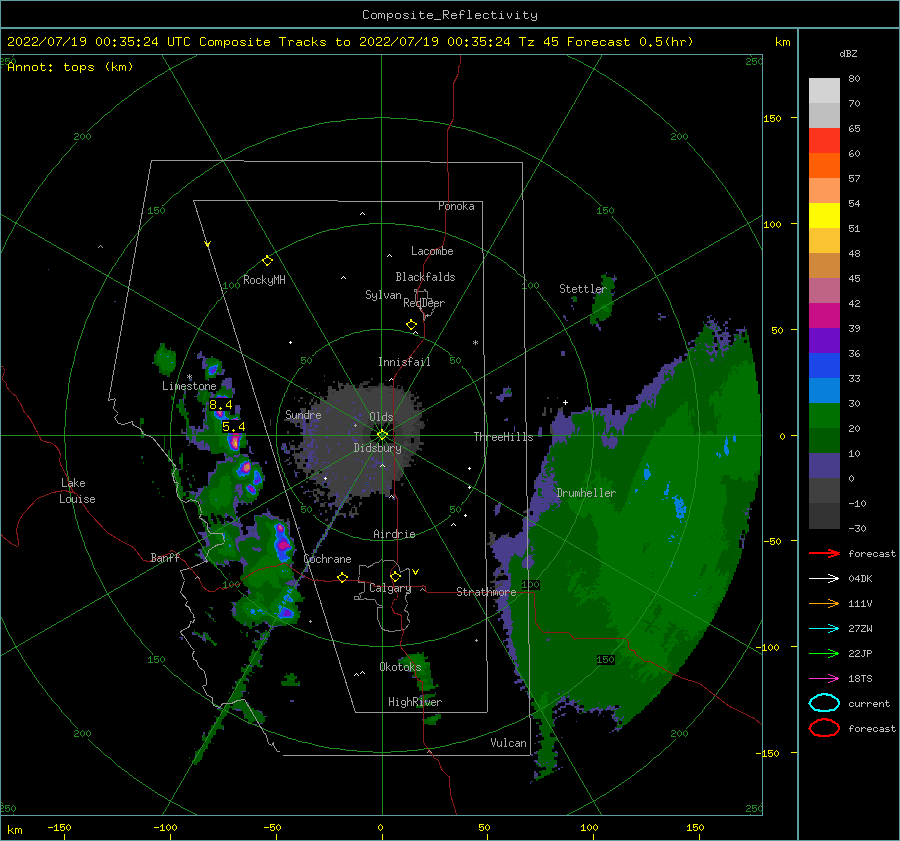This screenshot has height=841, width=900.
Task: Click the Blackfalds label
Action: 425,277
